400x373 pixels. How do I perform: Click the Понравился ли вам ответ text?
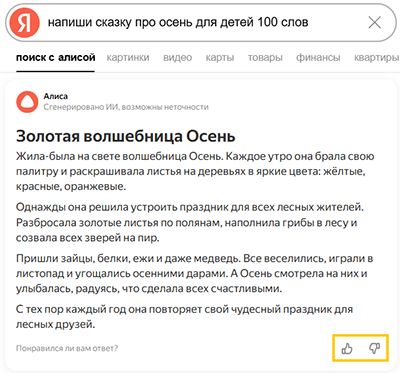pyautogui.click(x=67, y=348)
